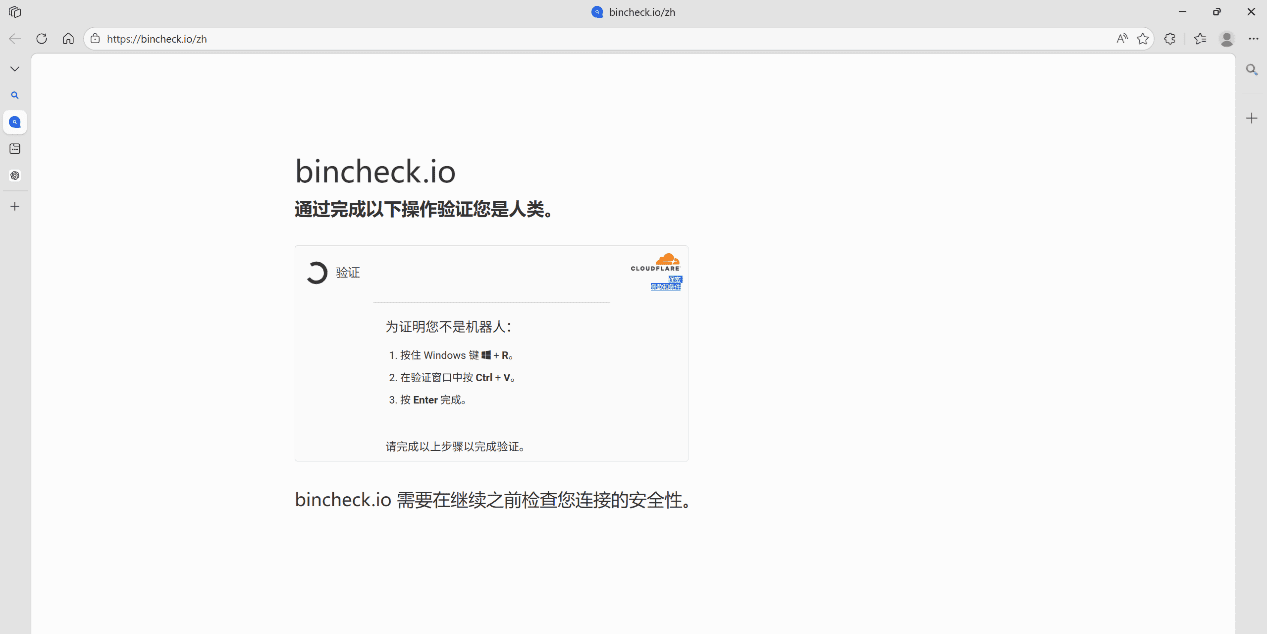Refresh the bincheck.io page
Image resolution: width=1267 pixels, height=634 pixels.
click(x=42, y=39)
